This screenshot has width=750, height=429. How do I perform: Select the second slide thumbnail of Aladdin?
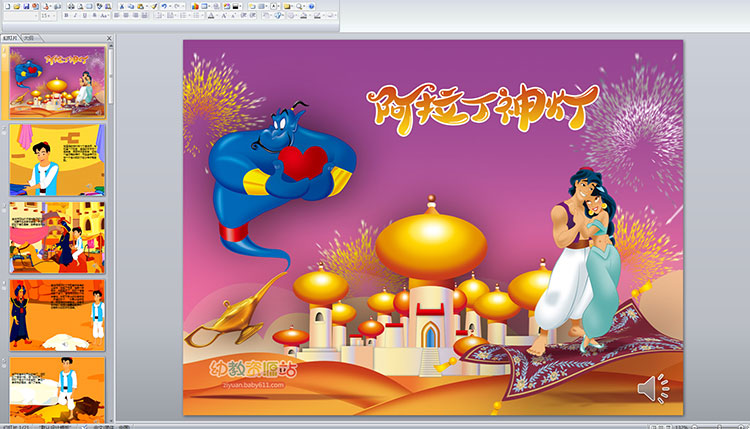(x=57, y=160)
